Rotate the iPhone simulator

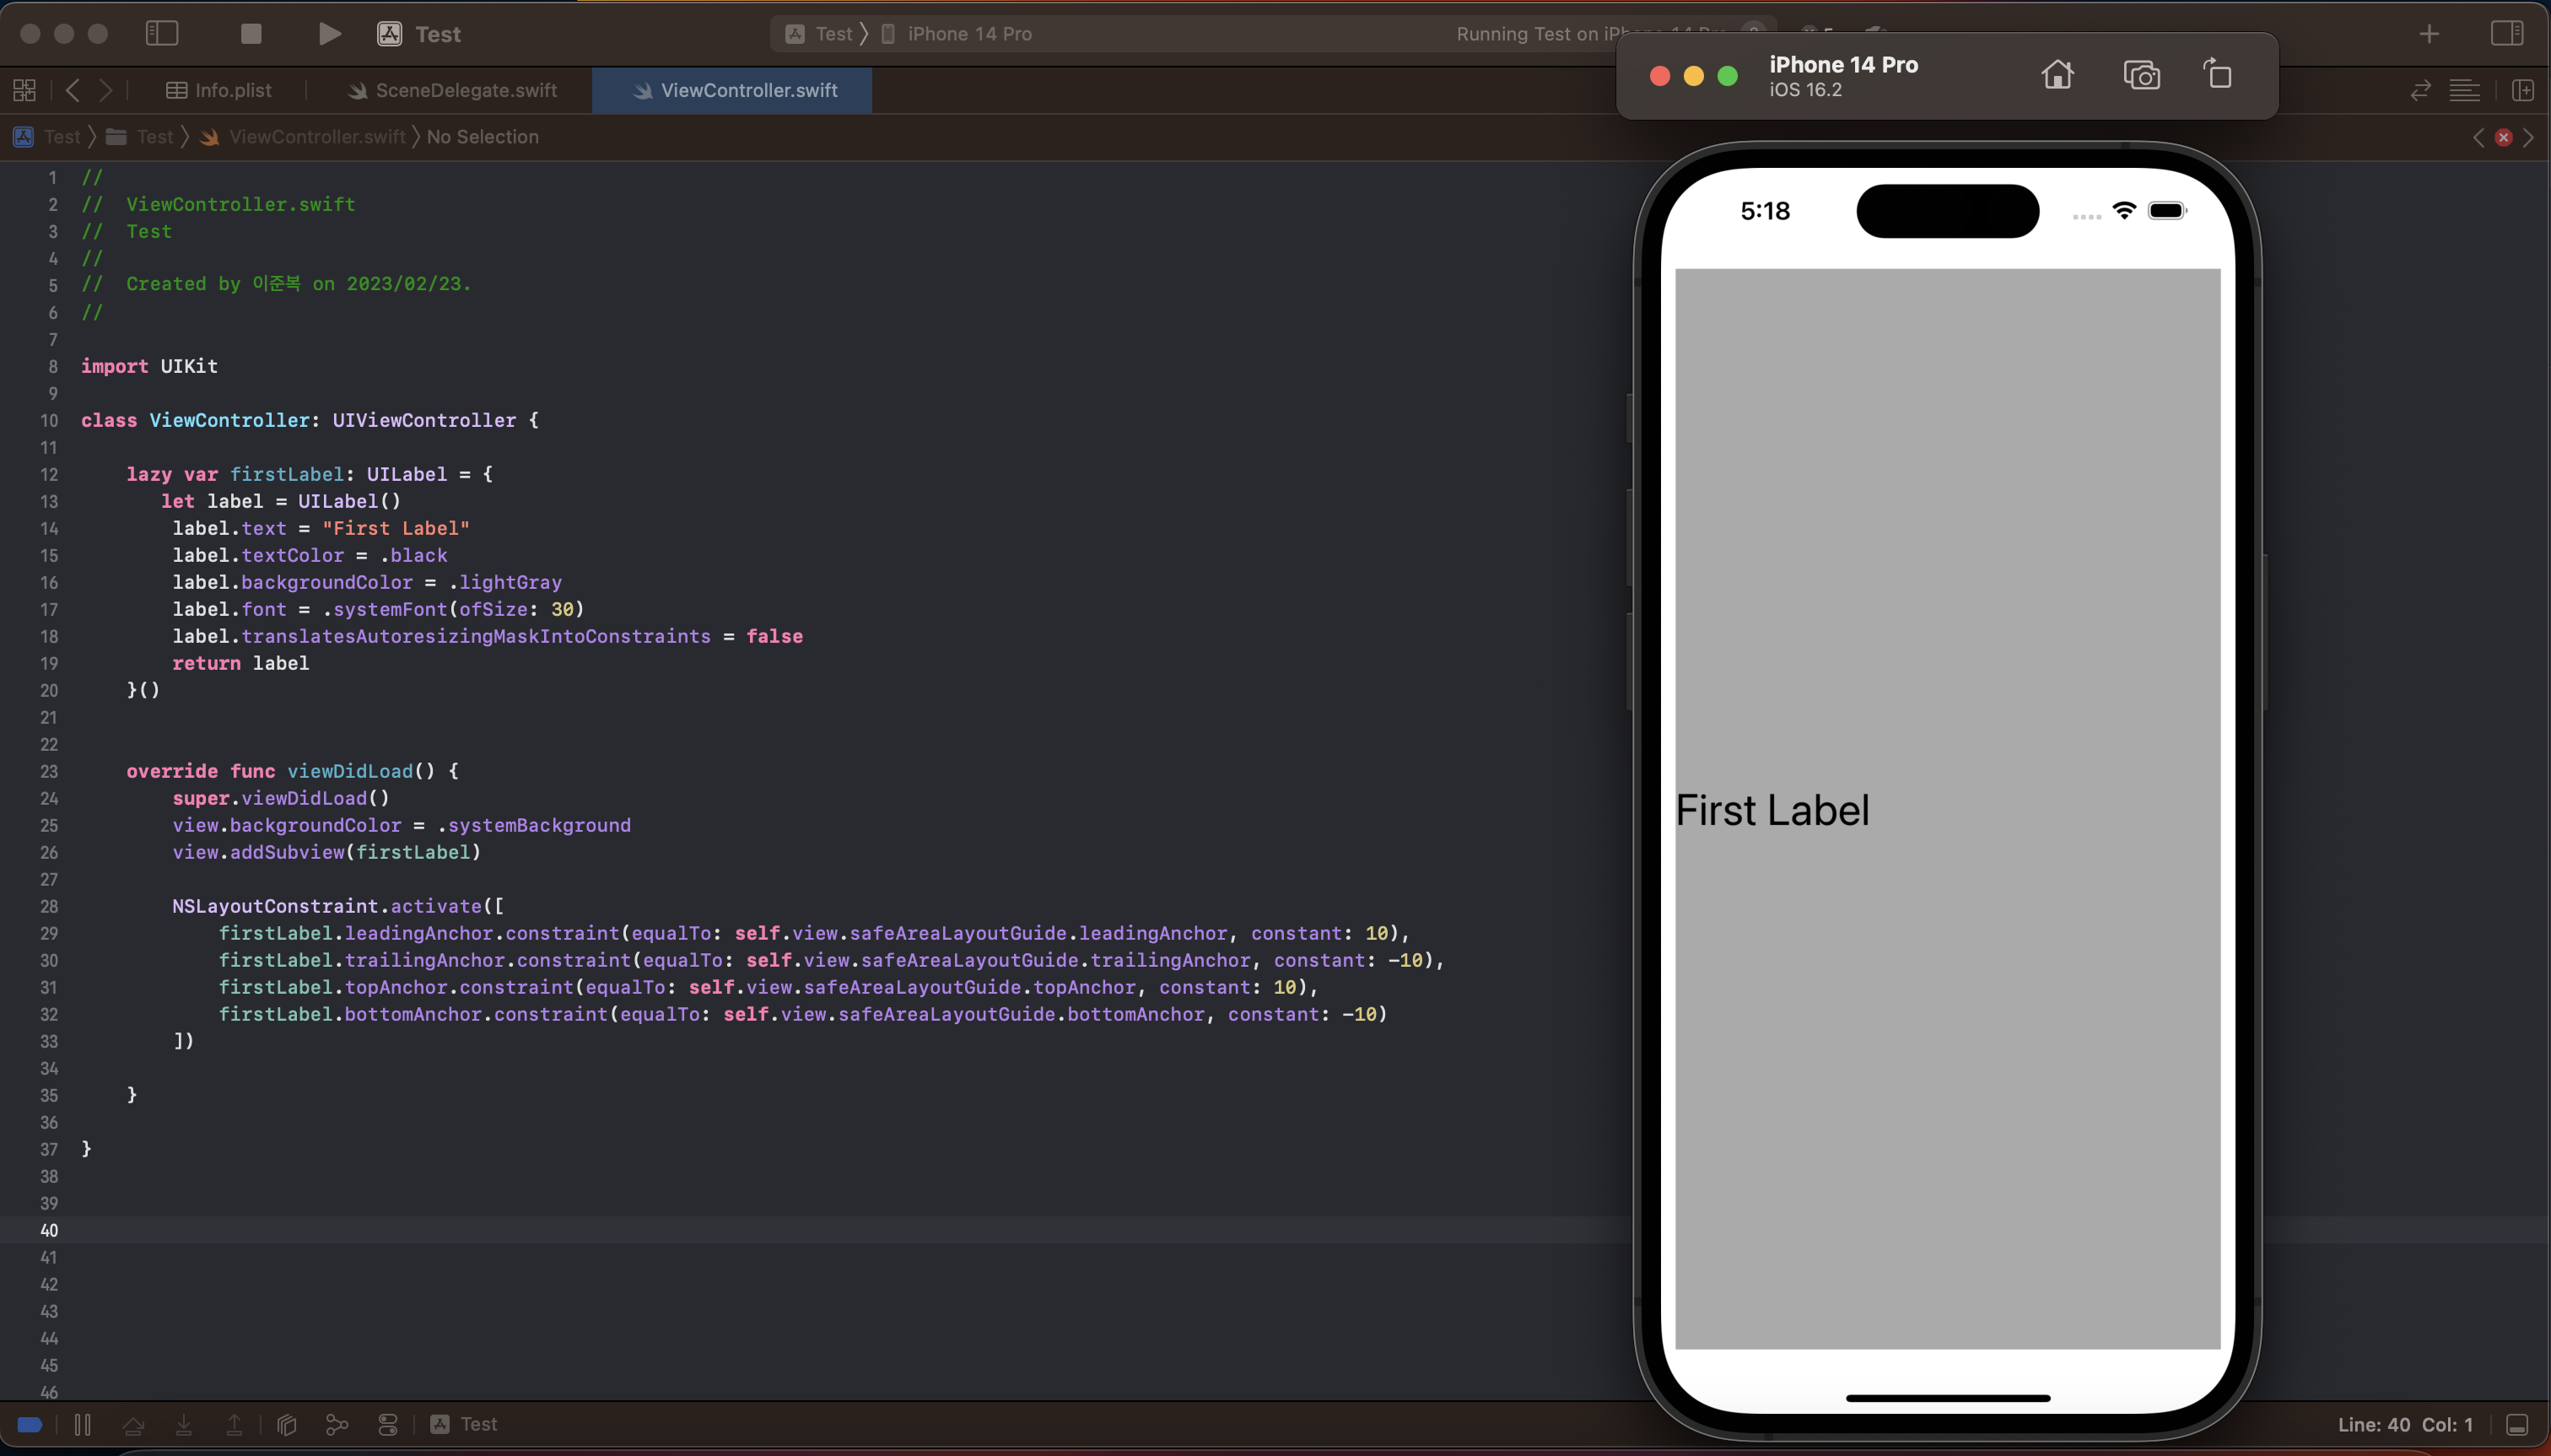pos(2218,75)
